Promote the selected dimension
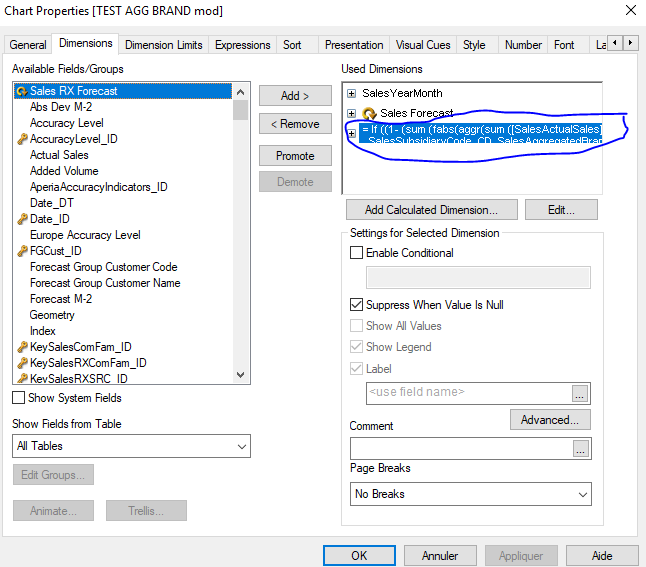 pos(295,156)
